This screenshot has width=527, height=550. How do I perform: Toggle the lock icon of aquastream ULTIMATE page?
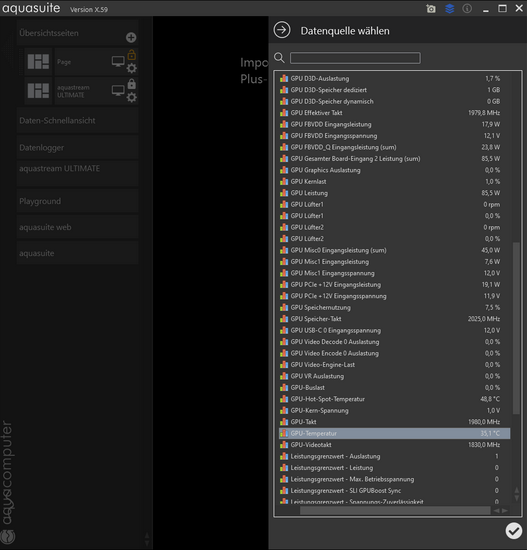point(132,84)
